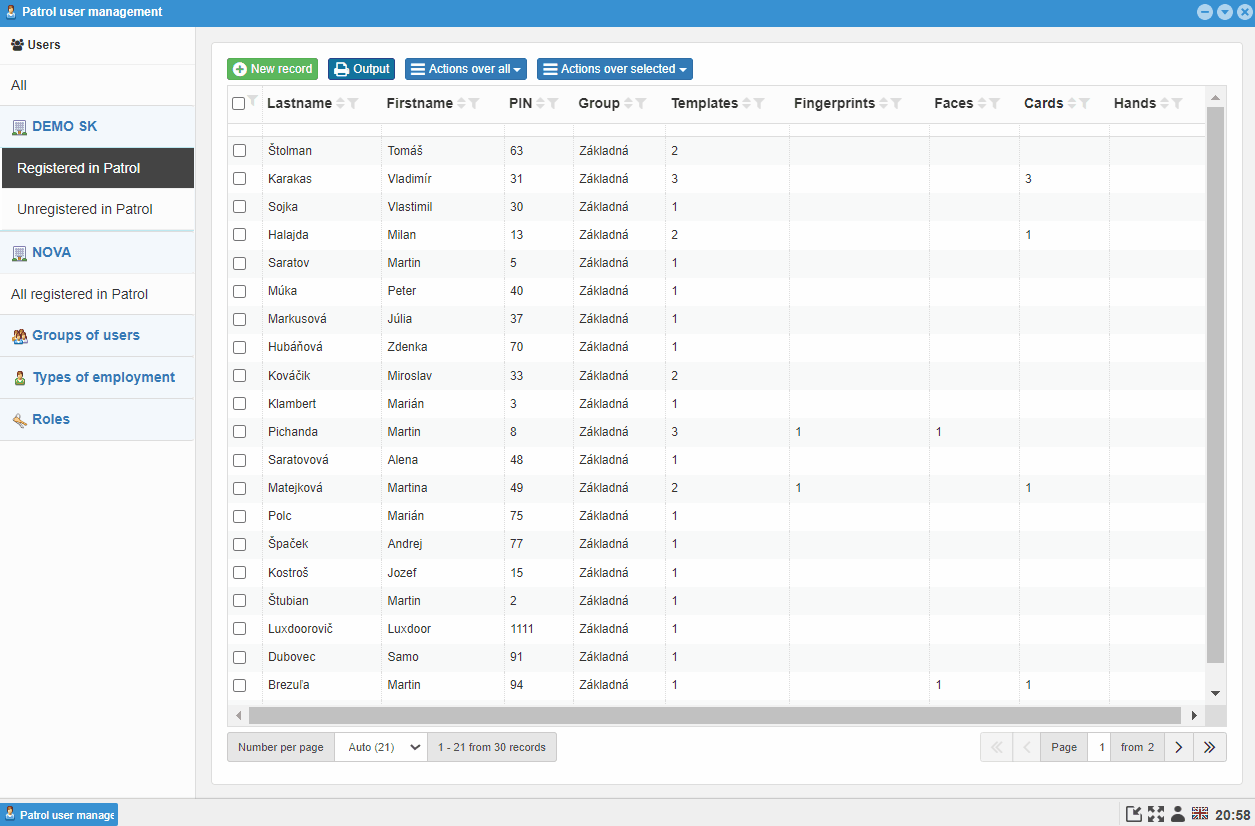Click the Zdenka firstname cell

pos(443,347)
